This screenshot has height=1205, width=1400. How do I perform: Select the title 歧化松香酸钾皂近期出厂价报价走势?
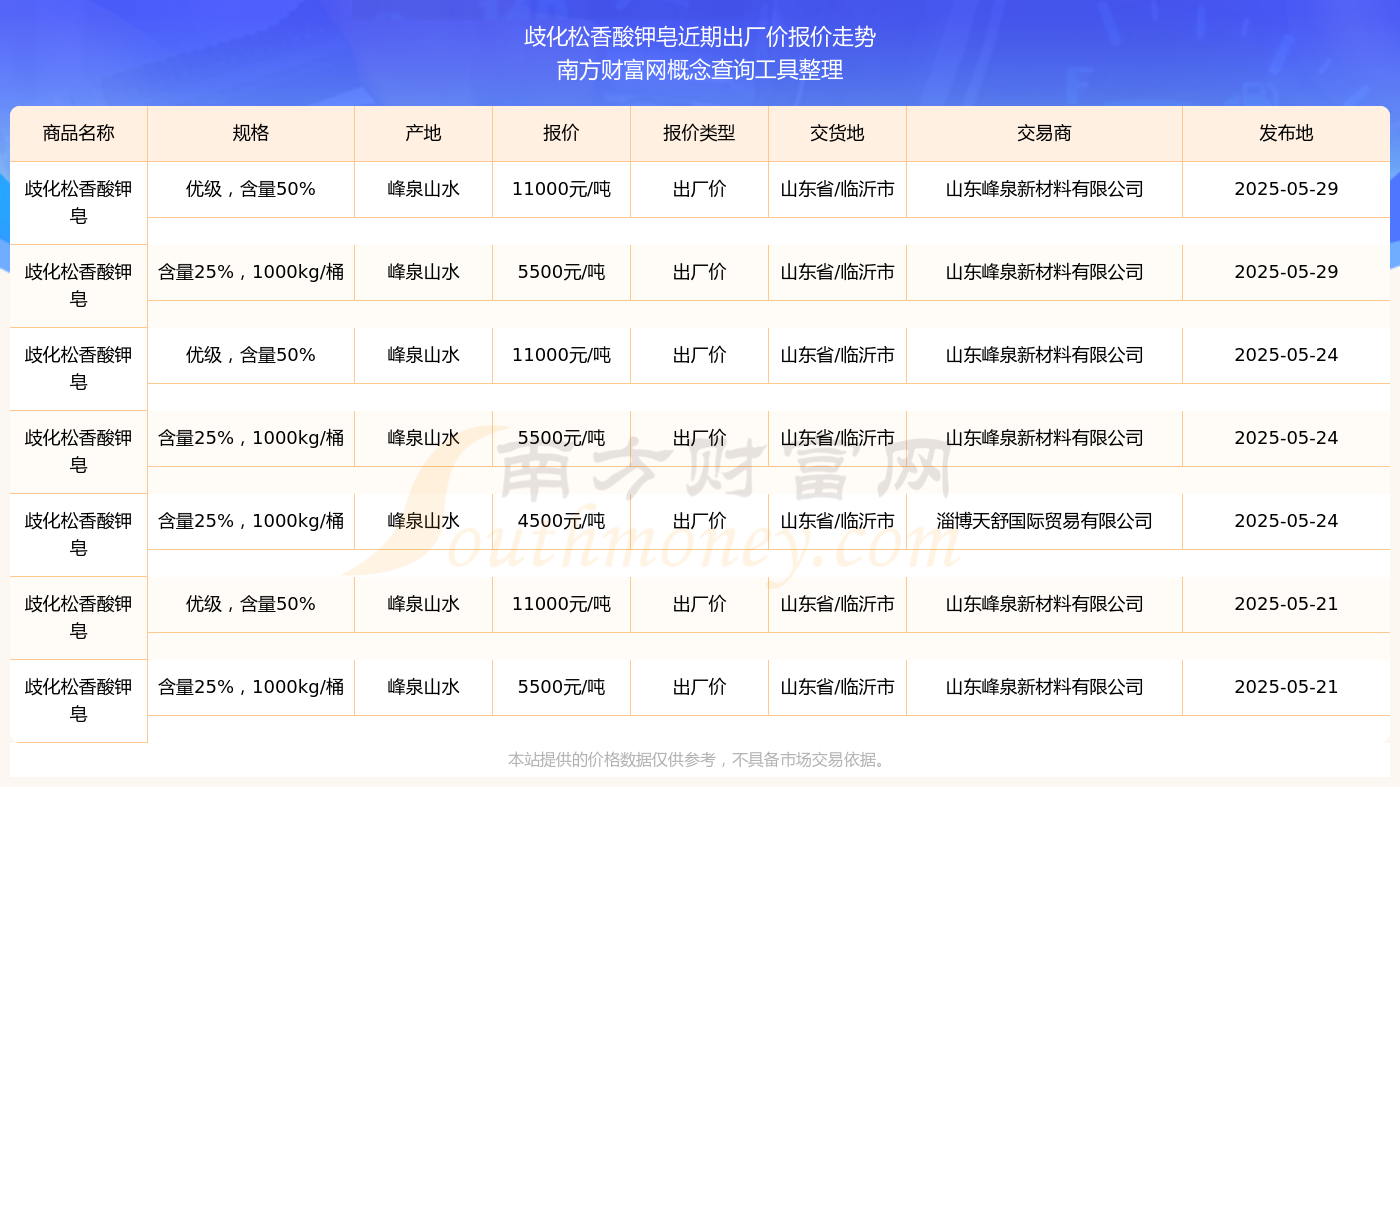(x=700, y=37)
